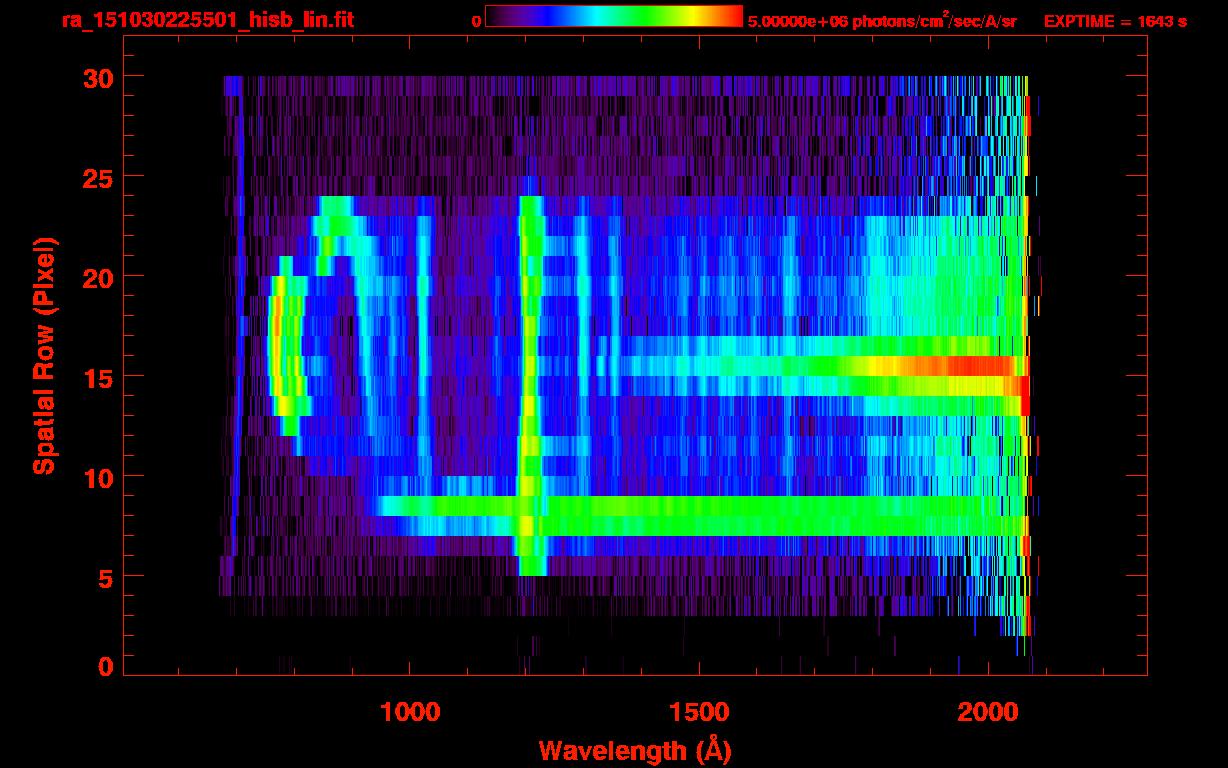Click the y-axis tick label 15
This screenshot has height=768, width=1228.
(97, 376)
